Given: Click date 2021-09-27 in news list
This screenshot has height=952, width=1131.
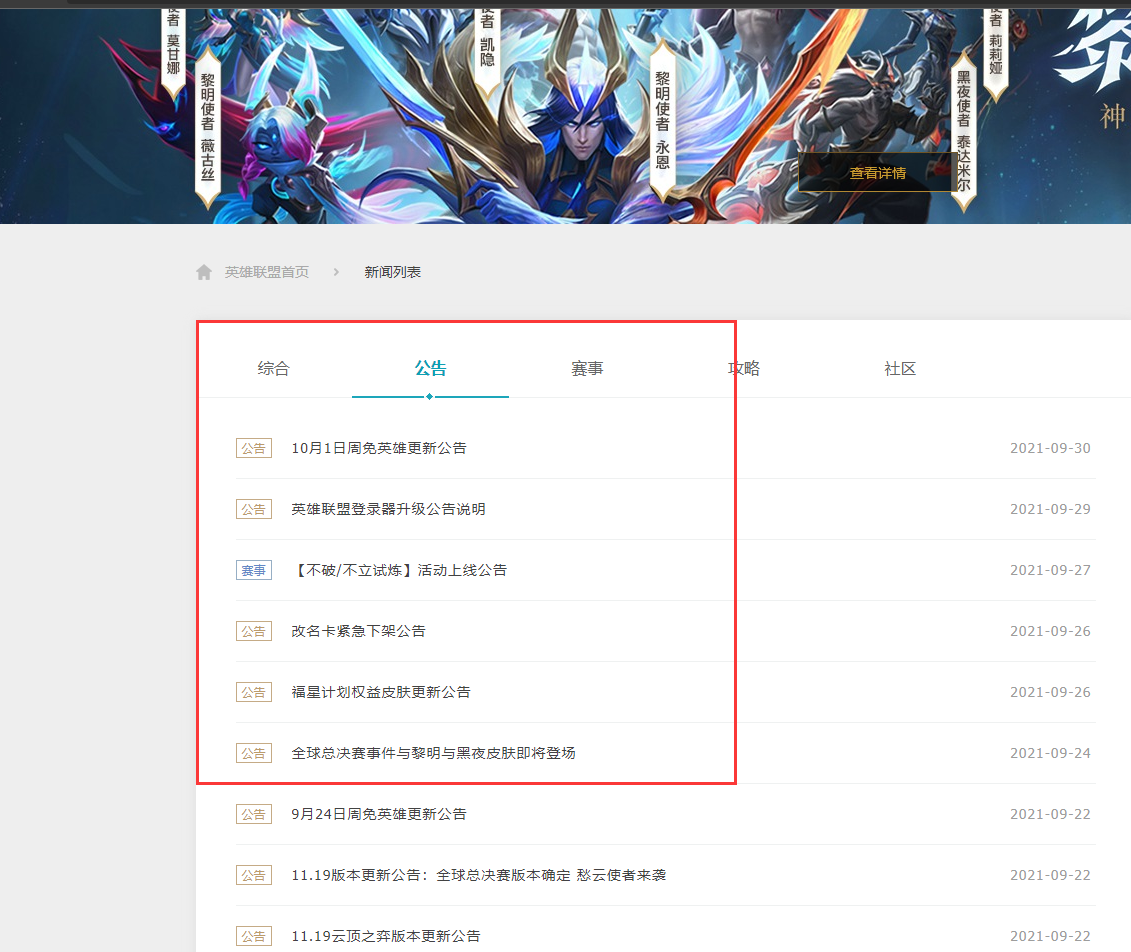Looking at the screenshot, I should coord(1050,570).
